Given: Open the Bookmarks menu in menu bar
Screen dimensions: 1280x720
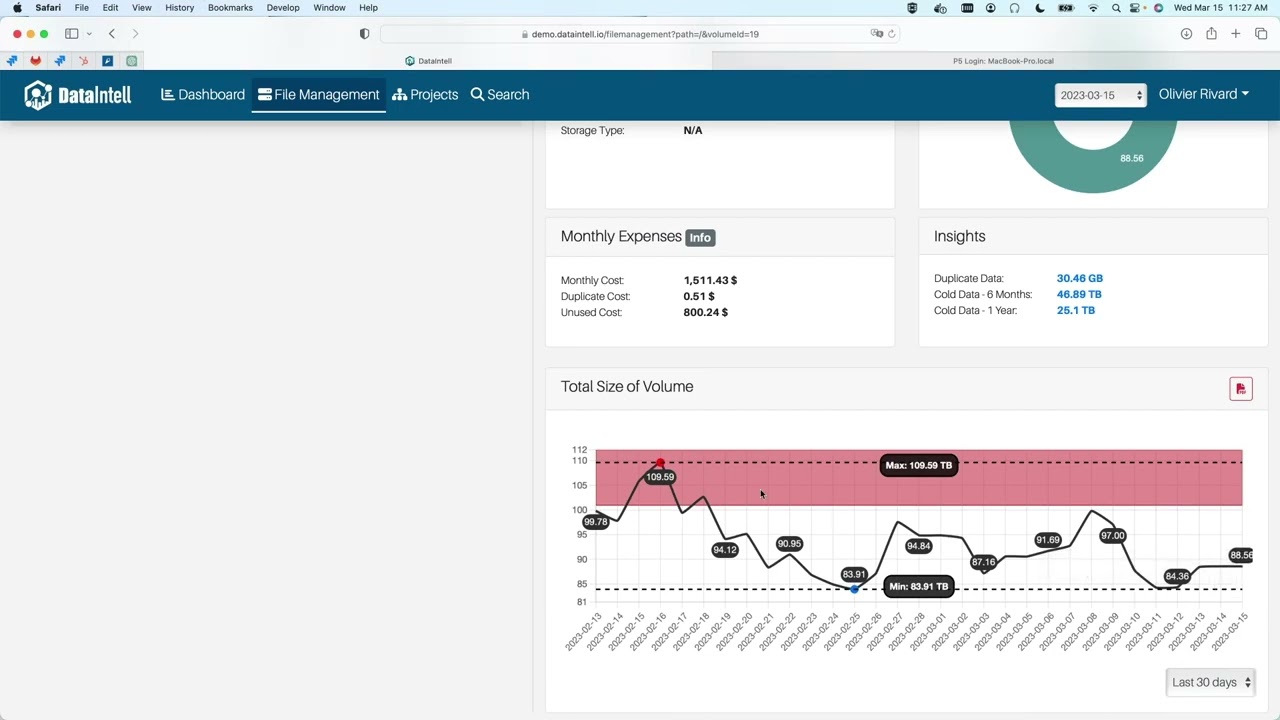Looking at the screenshot, I should coord(230,8).
